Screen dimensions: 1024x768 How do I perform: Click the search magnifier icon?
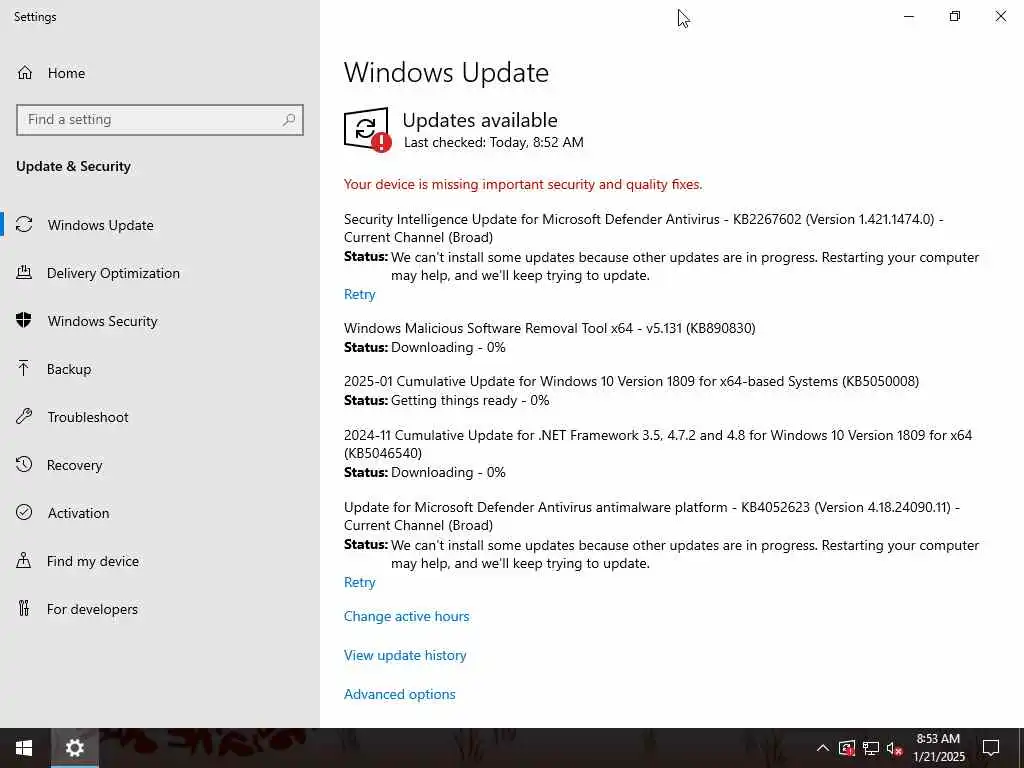(x=289, y=120)
